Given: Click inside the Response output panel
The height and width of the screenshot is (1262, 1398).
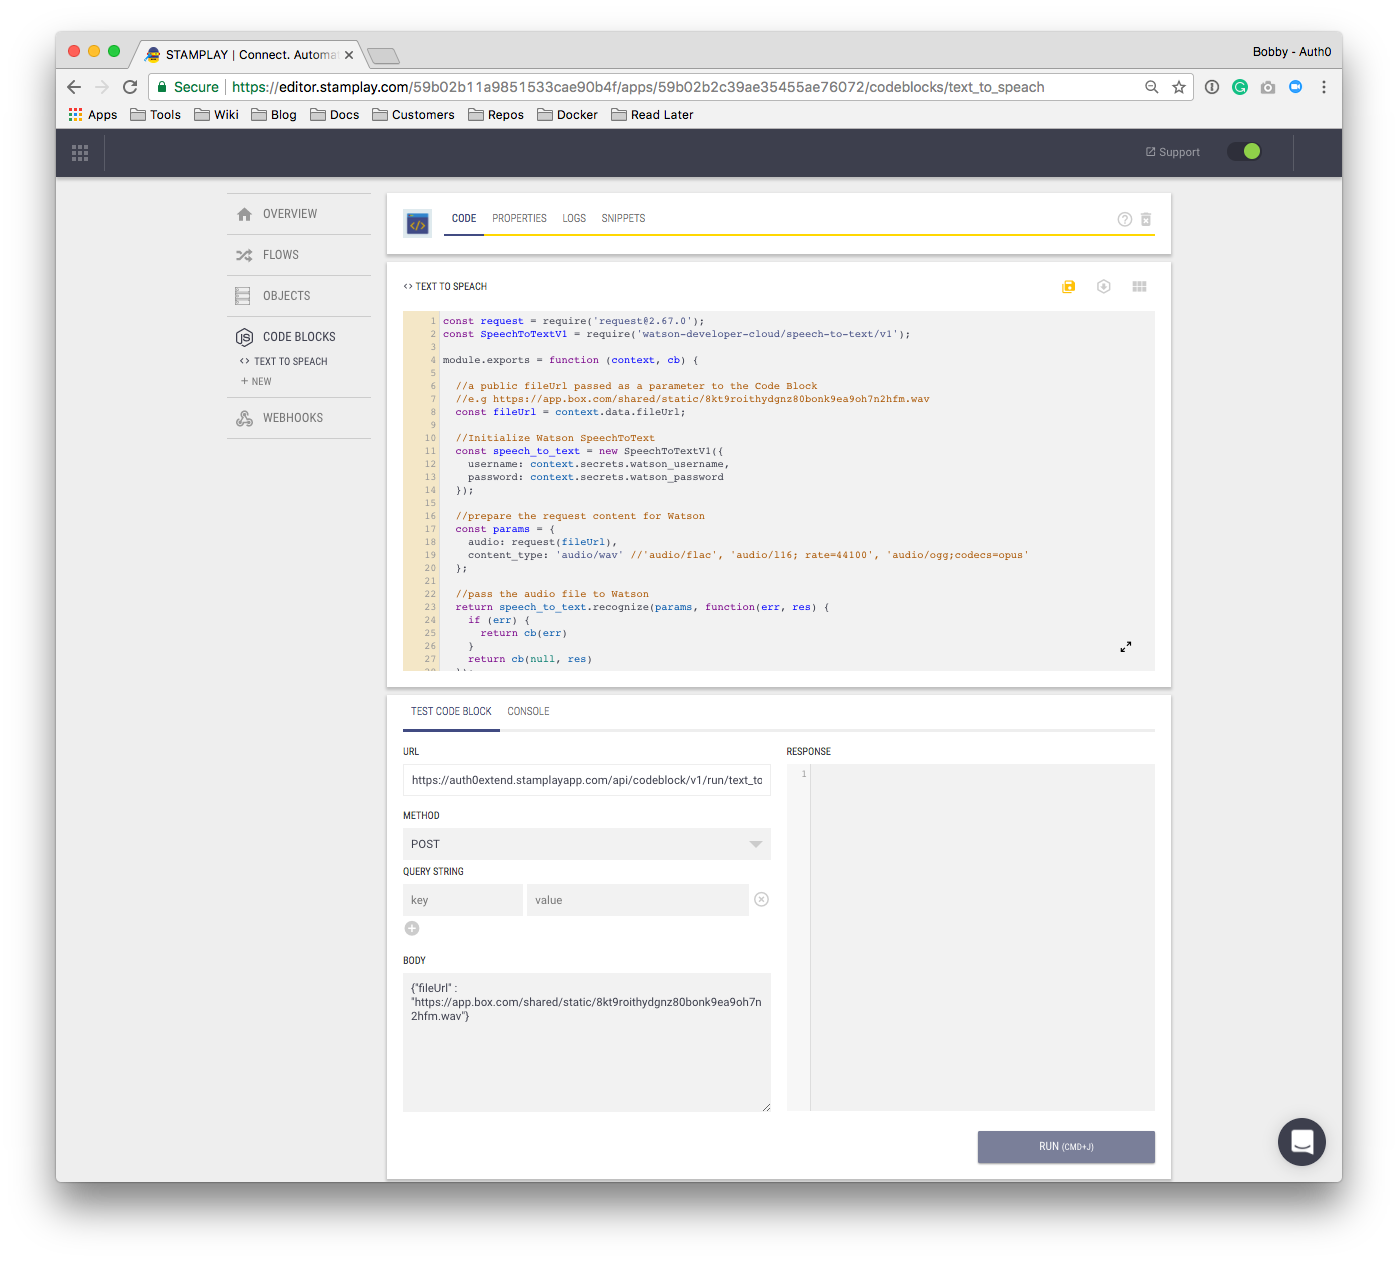Looking at the screenshot, I should (x=971, y=938).
